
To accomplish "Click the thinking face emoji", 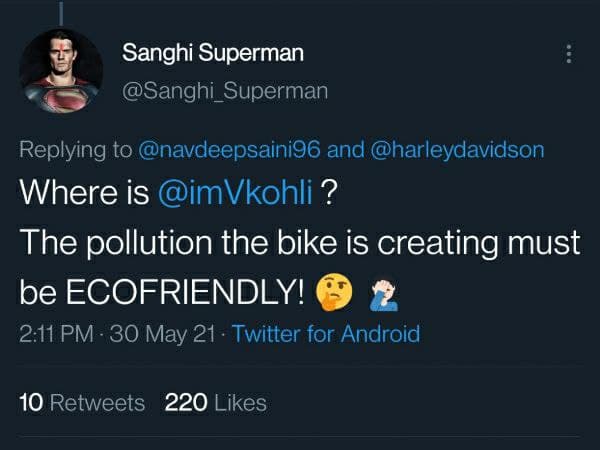I will [335, 291].
